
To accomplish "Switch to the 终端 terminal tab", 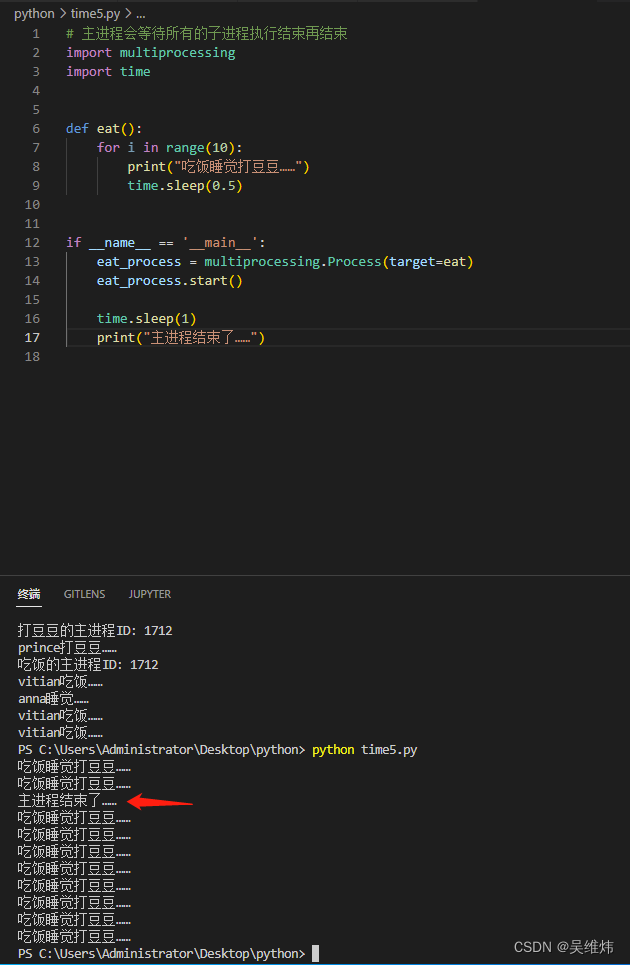I will click(29, 594).
